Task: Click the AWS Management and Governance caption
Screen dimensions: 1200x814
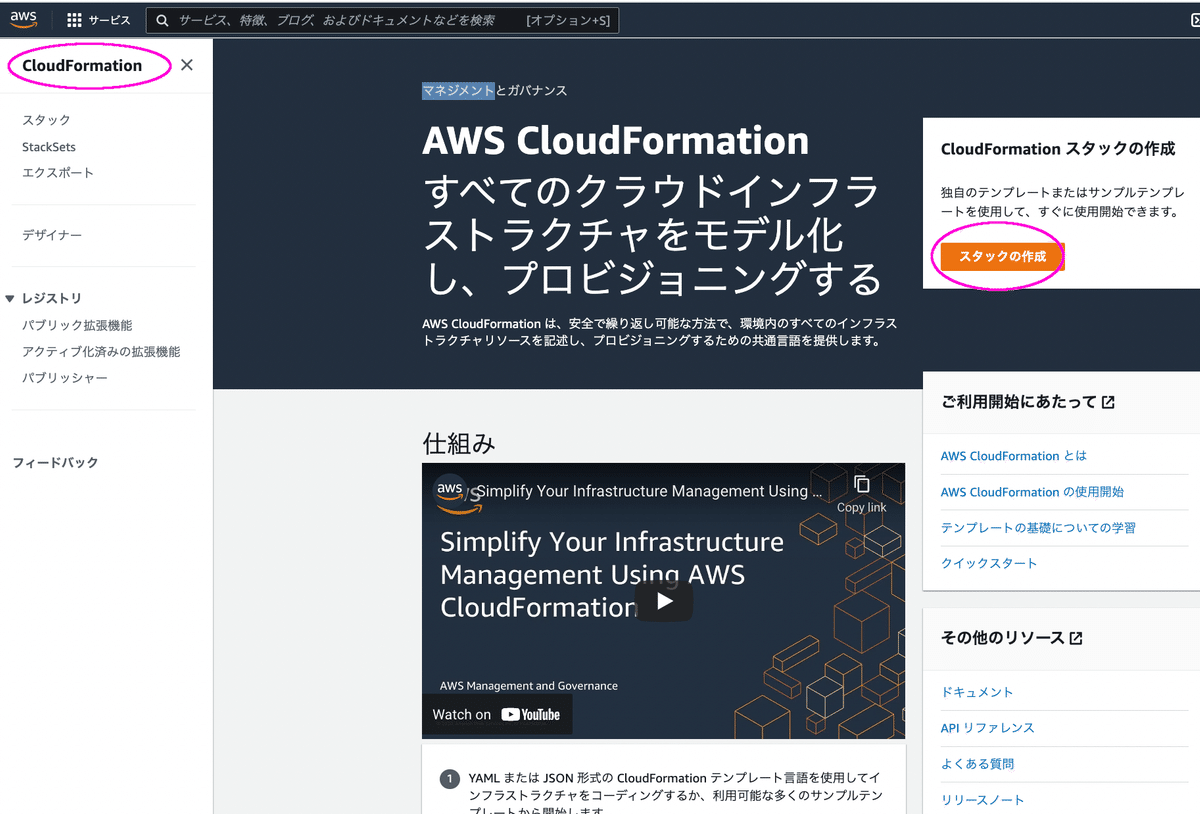Action: [x=529, y=686]
